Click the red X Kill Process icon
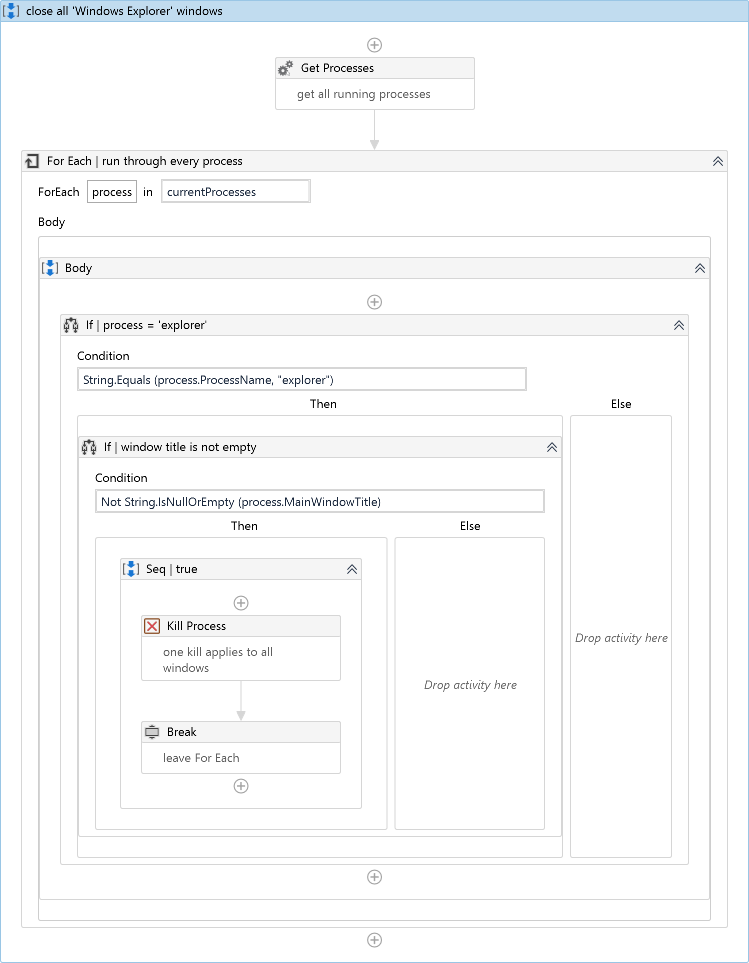 152,626
